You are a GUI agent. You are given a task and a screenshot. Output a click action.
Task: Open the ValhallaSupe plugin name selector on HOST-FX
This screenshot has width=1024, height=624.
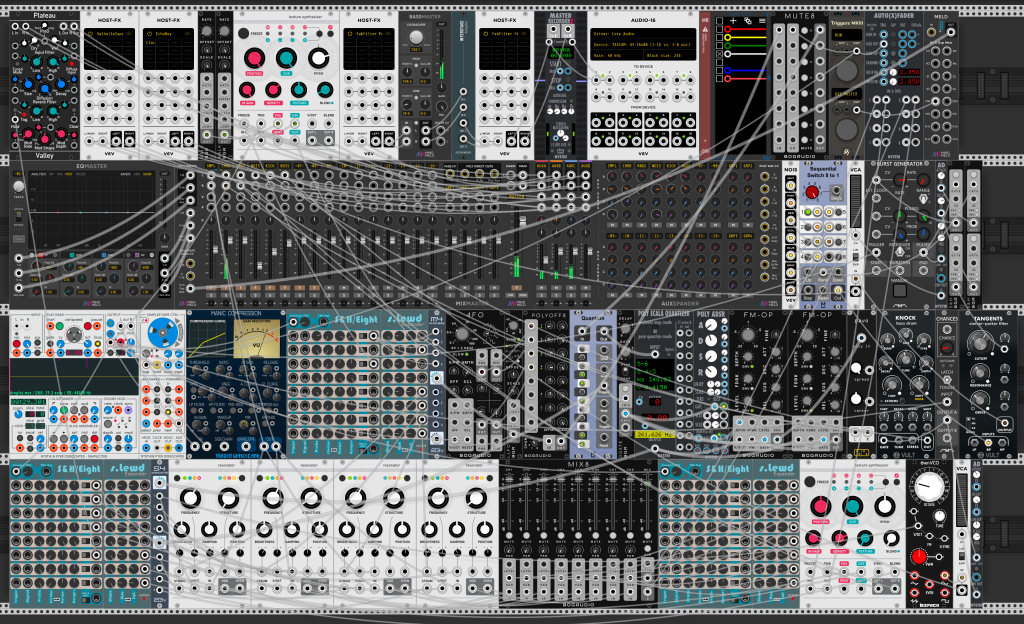click(x=110, y=33)
